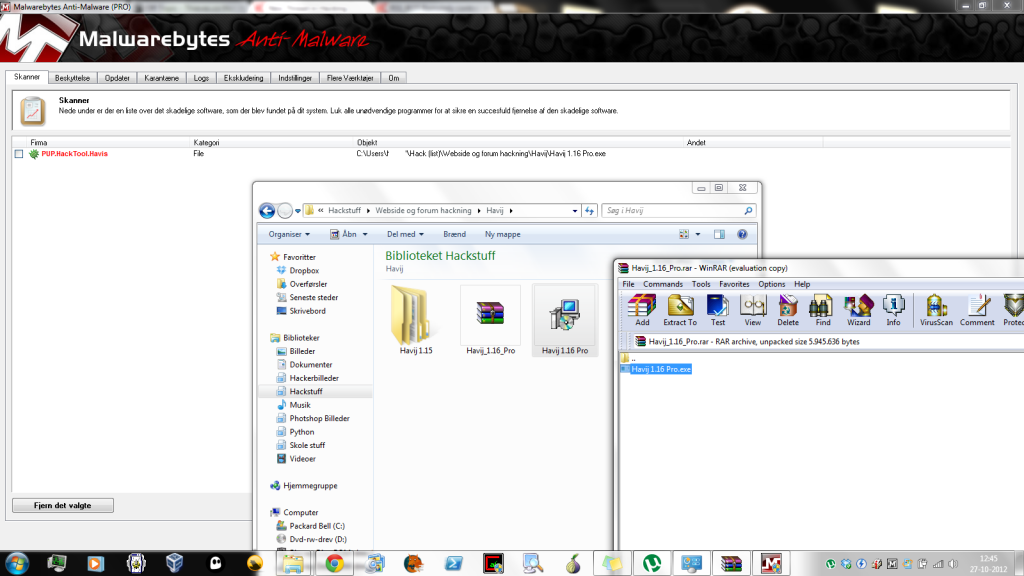This screenshot has height=576, width=1024.
Task: Open Overførsler in Favoritter list
Action: pos(308,284)
